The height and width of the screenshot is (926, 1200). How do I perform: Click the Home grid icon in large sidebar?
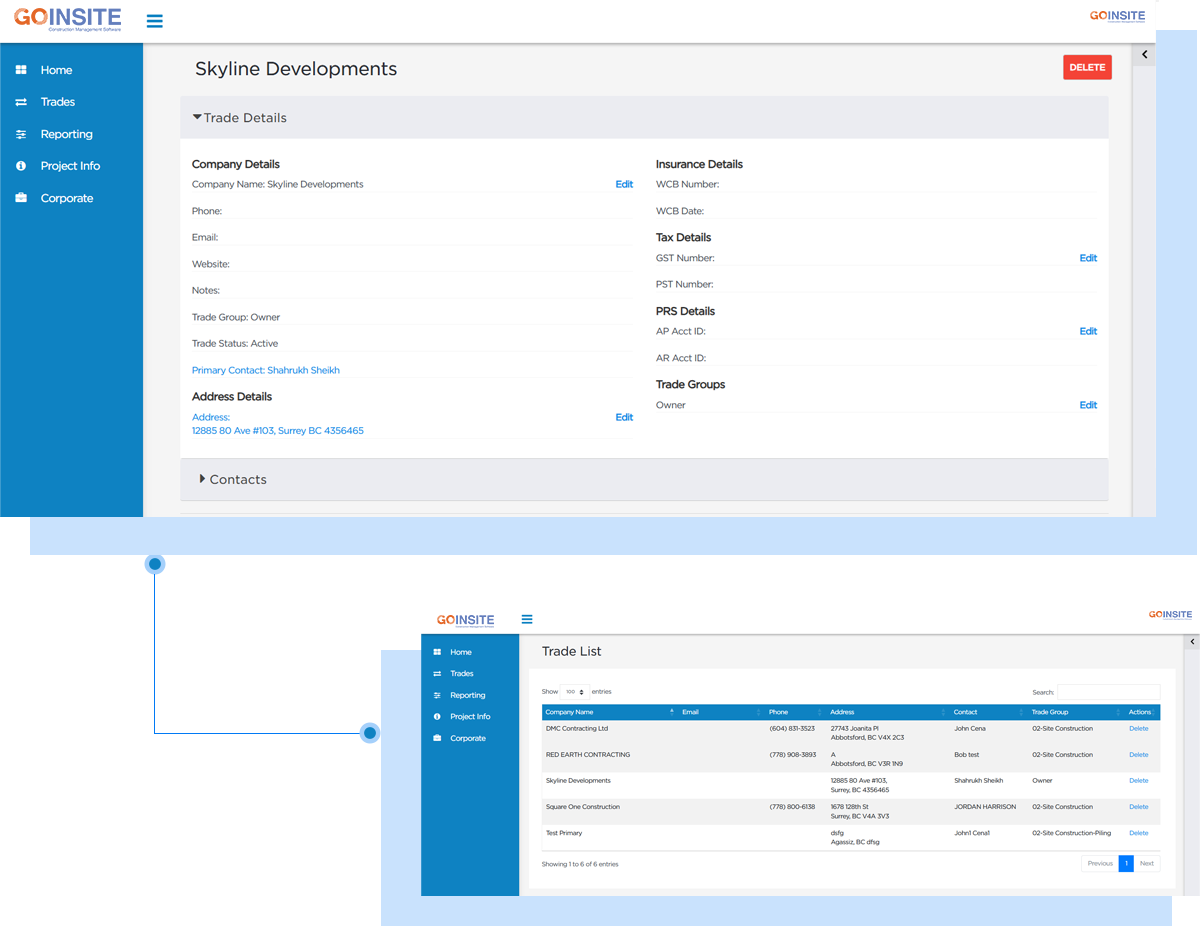click(21, 70)
